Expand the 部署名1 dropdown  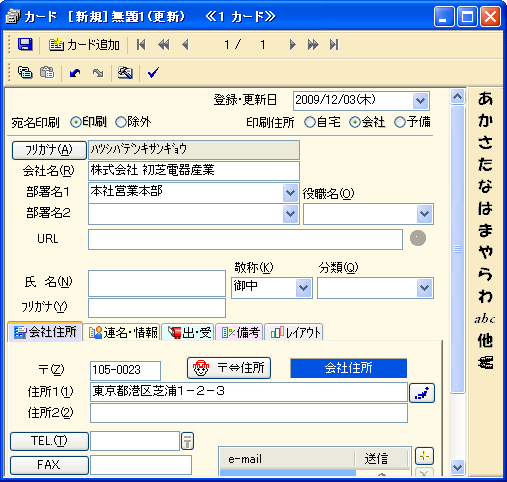[x=290, y=193]
